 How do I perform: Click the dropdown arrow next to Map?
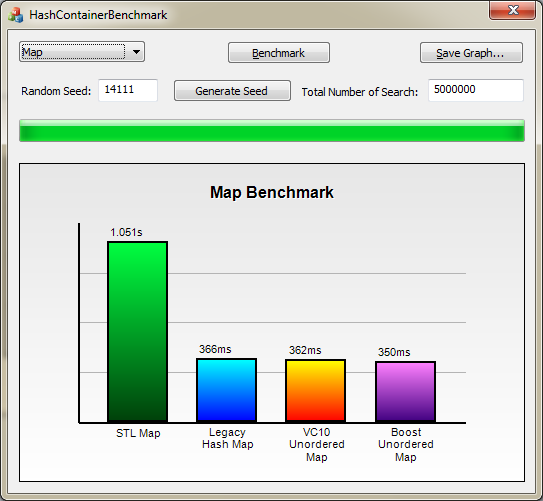tap(136, 52)
